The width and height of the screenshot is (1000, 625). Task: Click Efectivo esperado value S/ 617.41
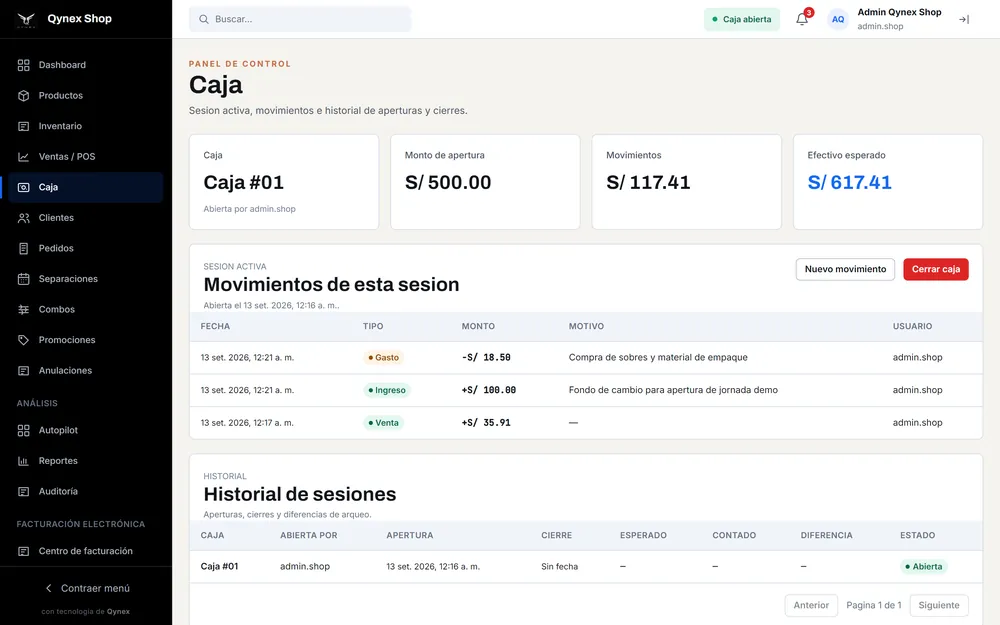849,182
